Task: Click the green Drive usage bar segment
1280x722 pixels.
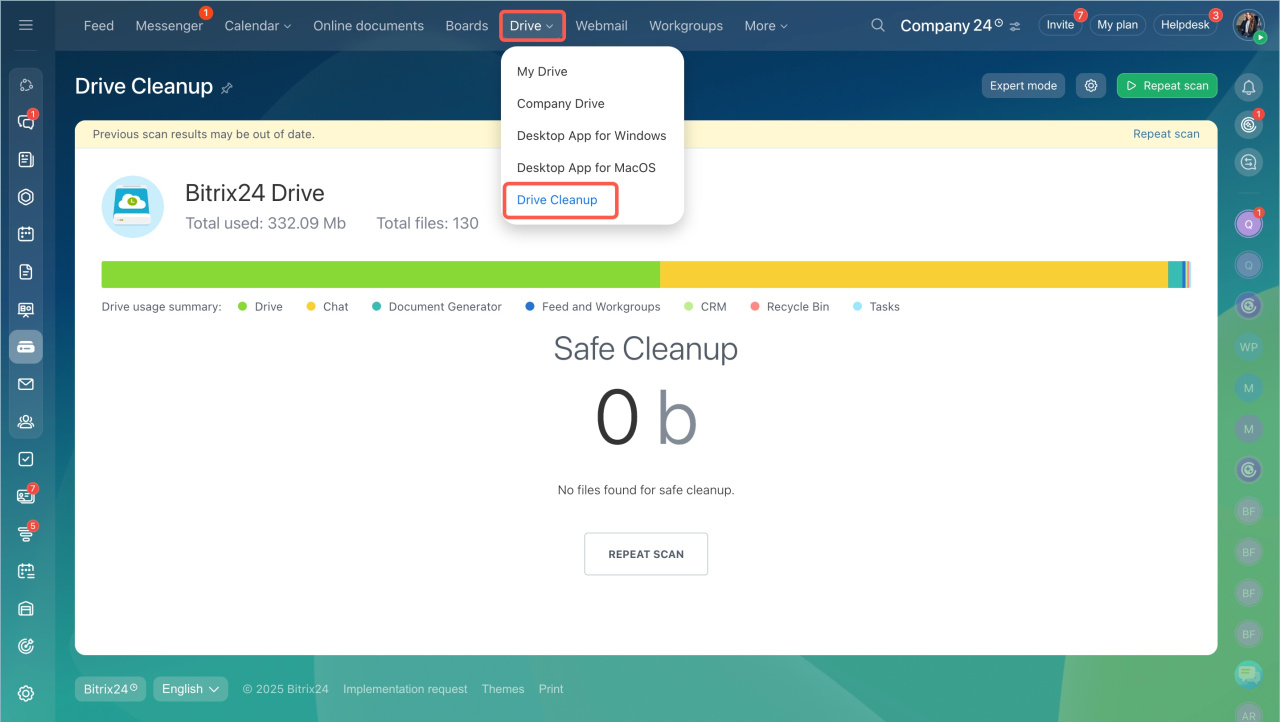Action: pos(380,275)
